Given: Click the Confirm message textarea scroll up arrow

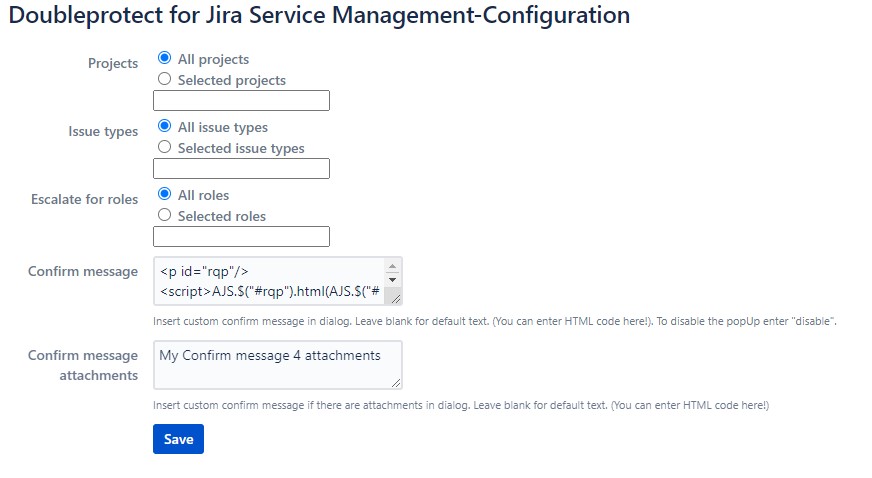Looking at the screenshot, I should (x=393, y=267).
